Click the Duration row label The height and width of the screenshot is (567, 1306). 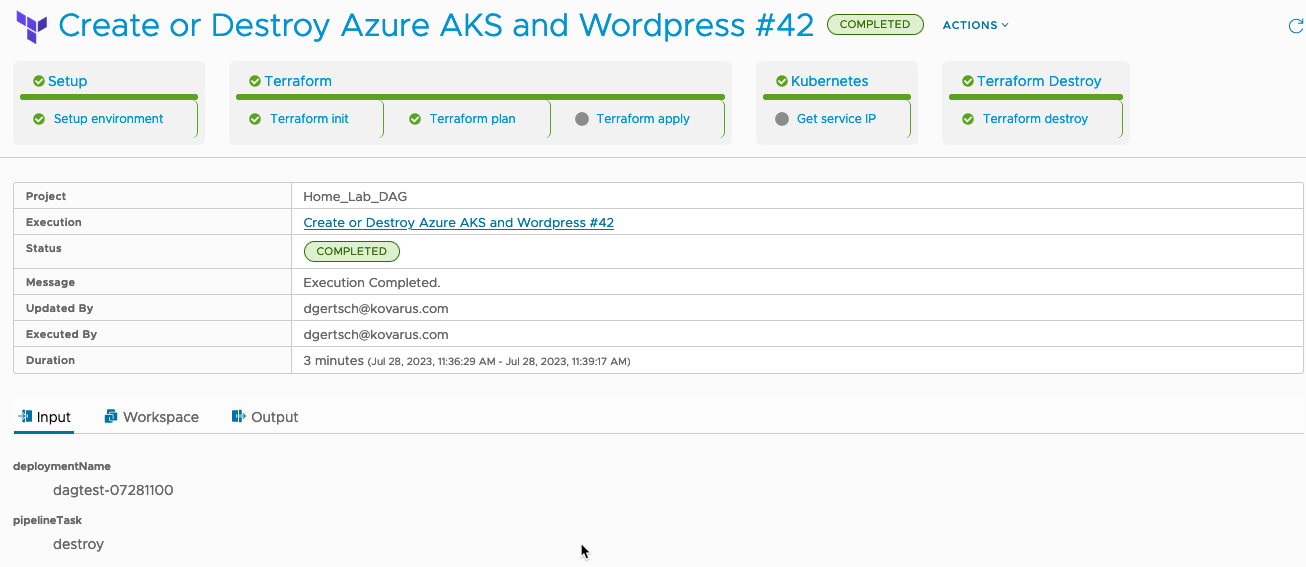50,361
